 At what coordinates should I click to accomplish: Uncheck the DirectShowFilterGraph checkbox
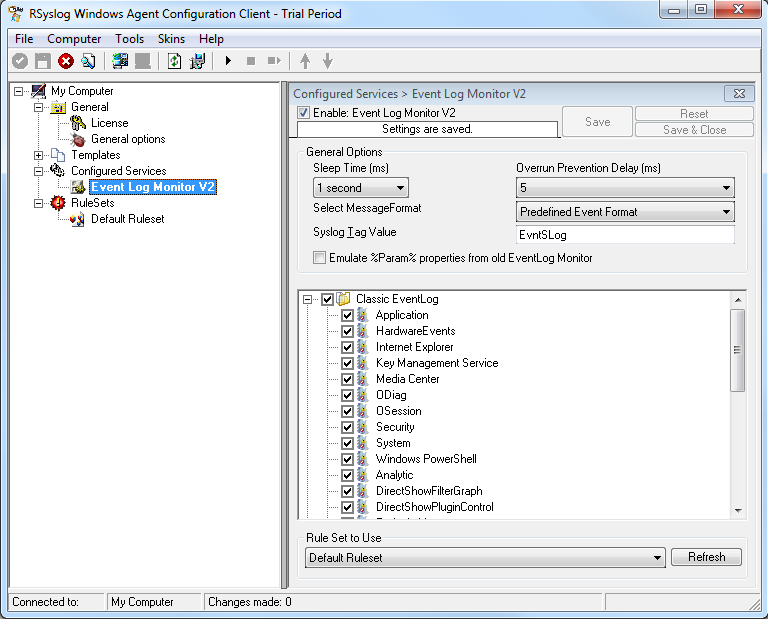click(347, 491)
